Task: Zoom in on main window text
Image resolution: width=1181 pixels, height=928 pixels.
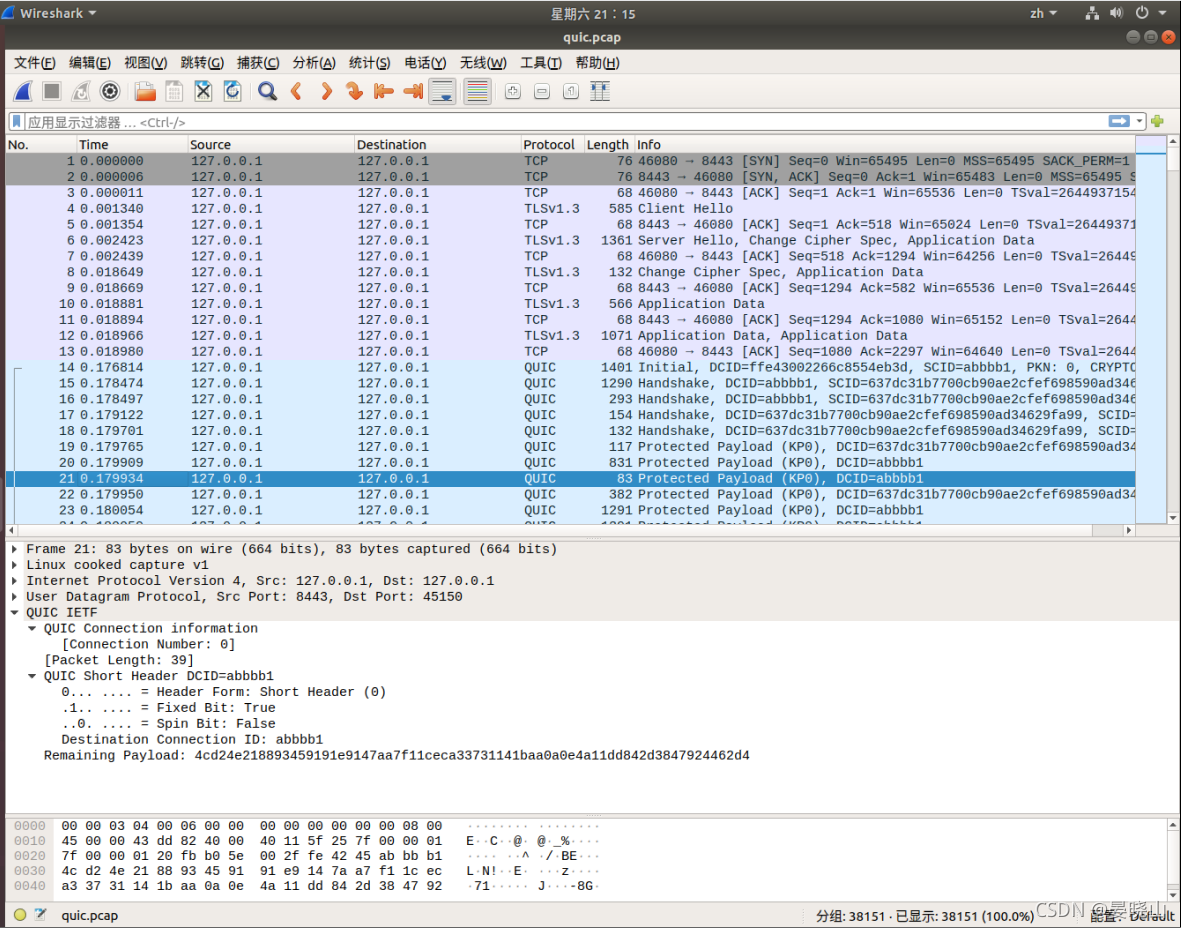Action: tap(513, 92)
